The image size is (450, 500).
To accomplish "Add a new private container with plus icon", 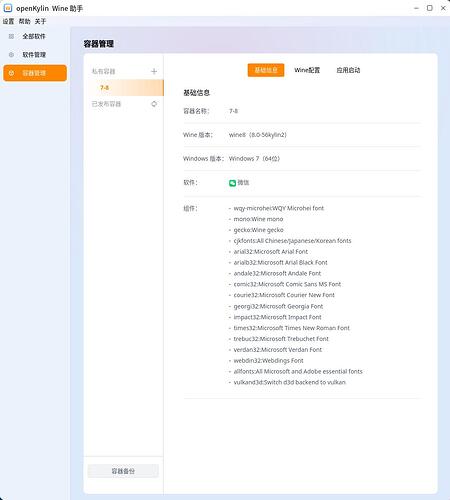I will [x=154, y=71].
